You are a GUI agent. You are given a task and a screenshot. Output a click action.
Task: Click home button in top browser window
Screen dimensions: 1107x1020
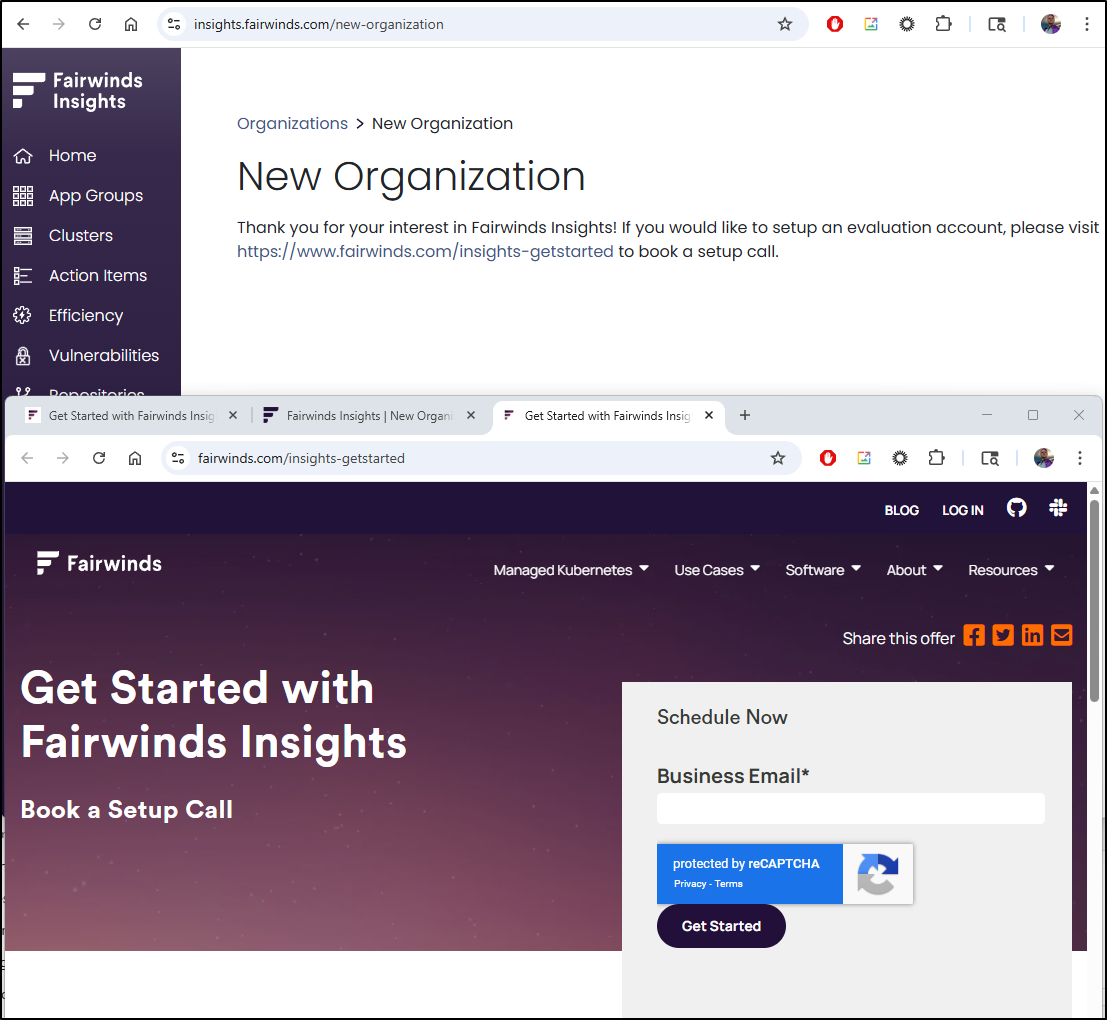pos(131,24)
